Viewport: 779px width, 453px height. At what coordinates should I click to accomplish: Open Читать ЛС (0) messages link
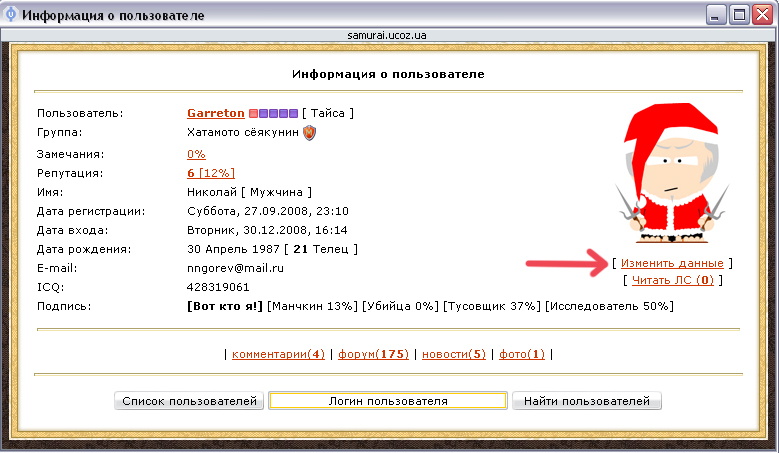pos(673,280)
